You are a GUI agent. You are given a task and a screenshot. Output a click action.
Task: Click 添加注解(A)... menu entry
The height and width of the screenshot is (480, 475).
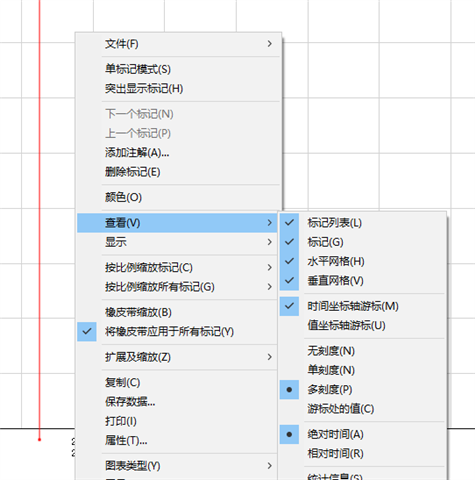pos(178,153)
